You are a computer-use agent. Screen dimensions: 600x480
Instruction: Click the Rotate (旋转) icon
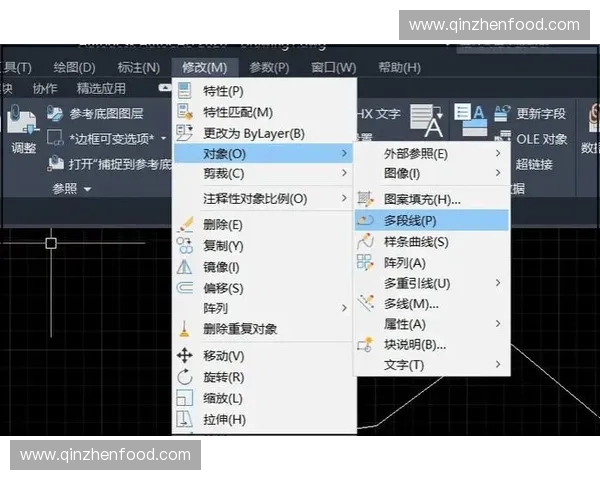tap(185, 377)
